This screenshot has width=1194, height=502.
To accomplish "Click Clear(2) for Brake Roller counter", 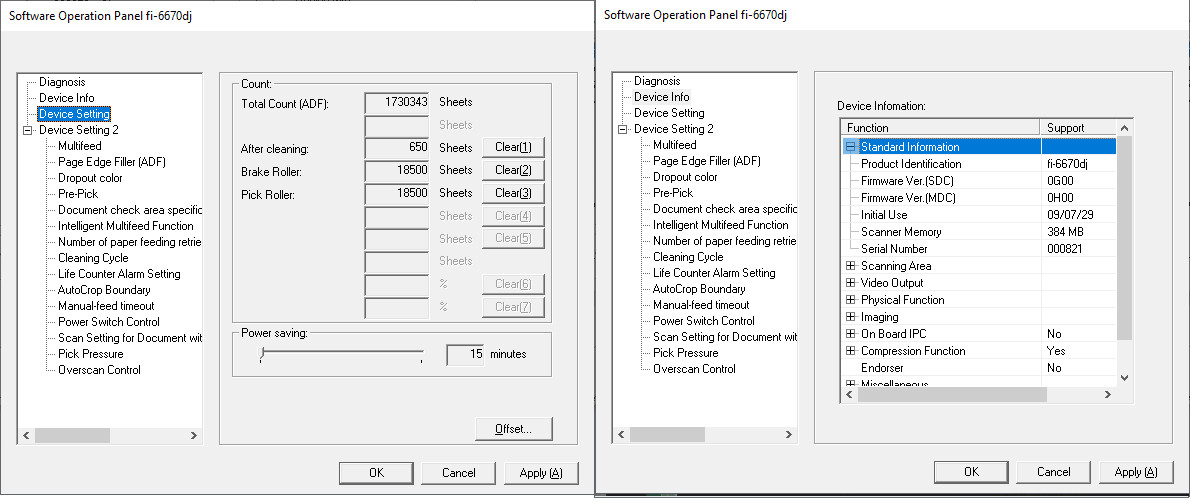I will click(x=513, y=171).
